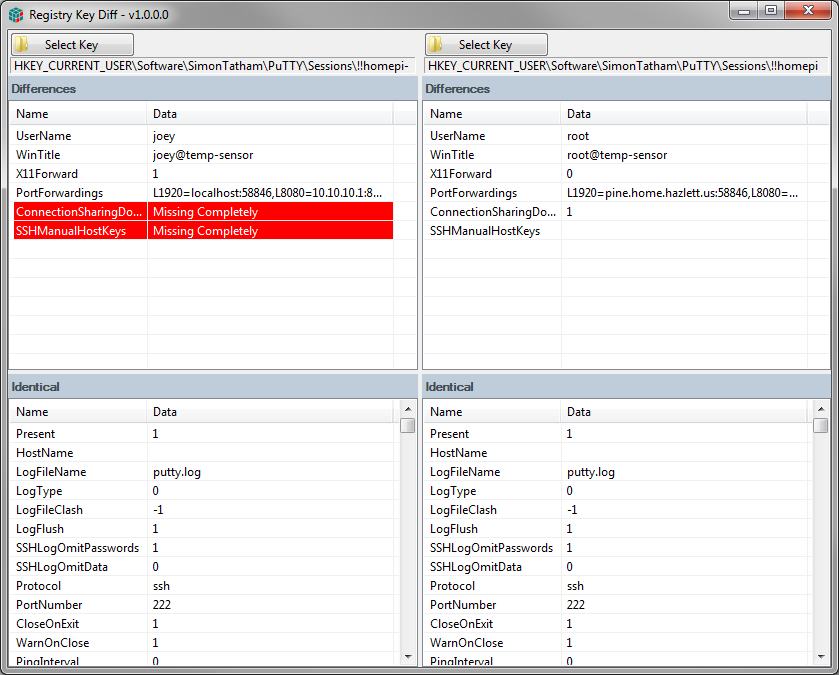Click the left Identical list scrollbar thumb
The image size is (839, 675).
pyautogui.click(x=407, y=426)
